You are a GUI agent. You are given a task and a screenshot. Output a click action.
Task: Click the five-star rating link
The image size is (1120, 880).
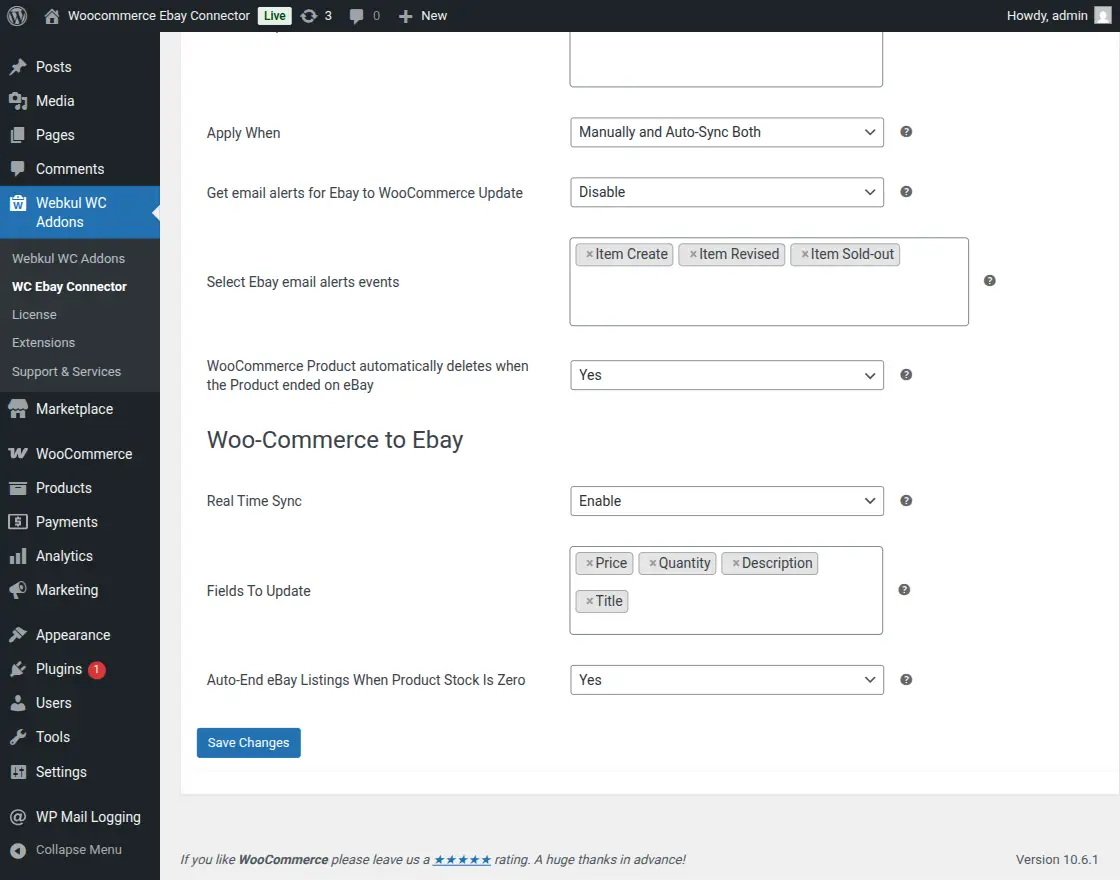(462, 860)
